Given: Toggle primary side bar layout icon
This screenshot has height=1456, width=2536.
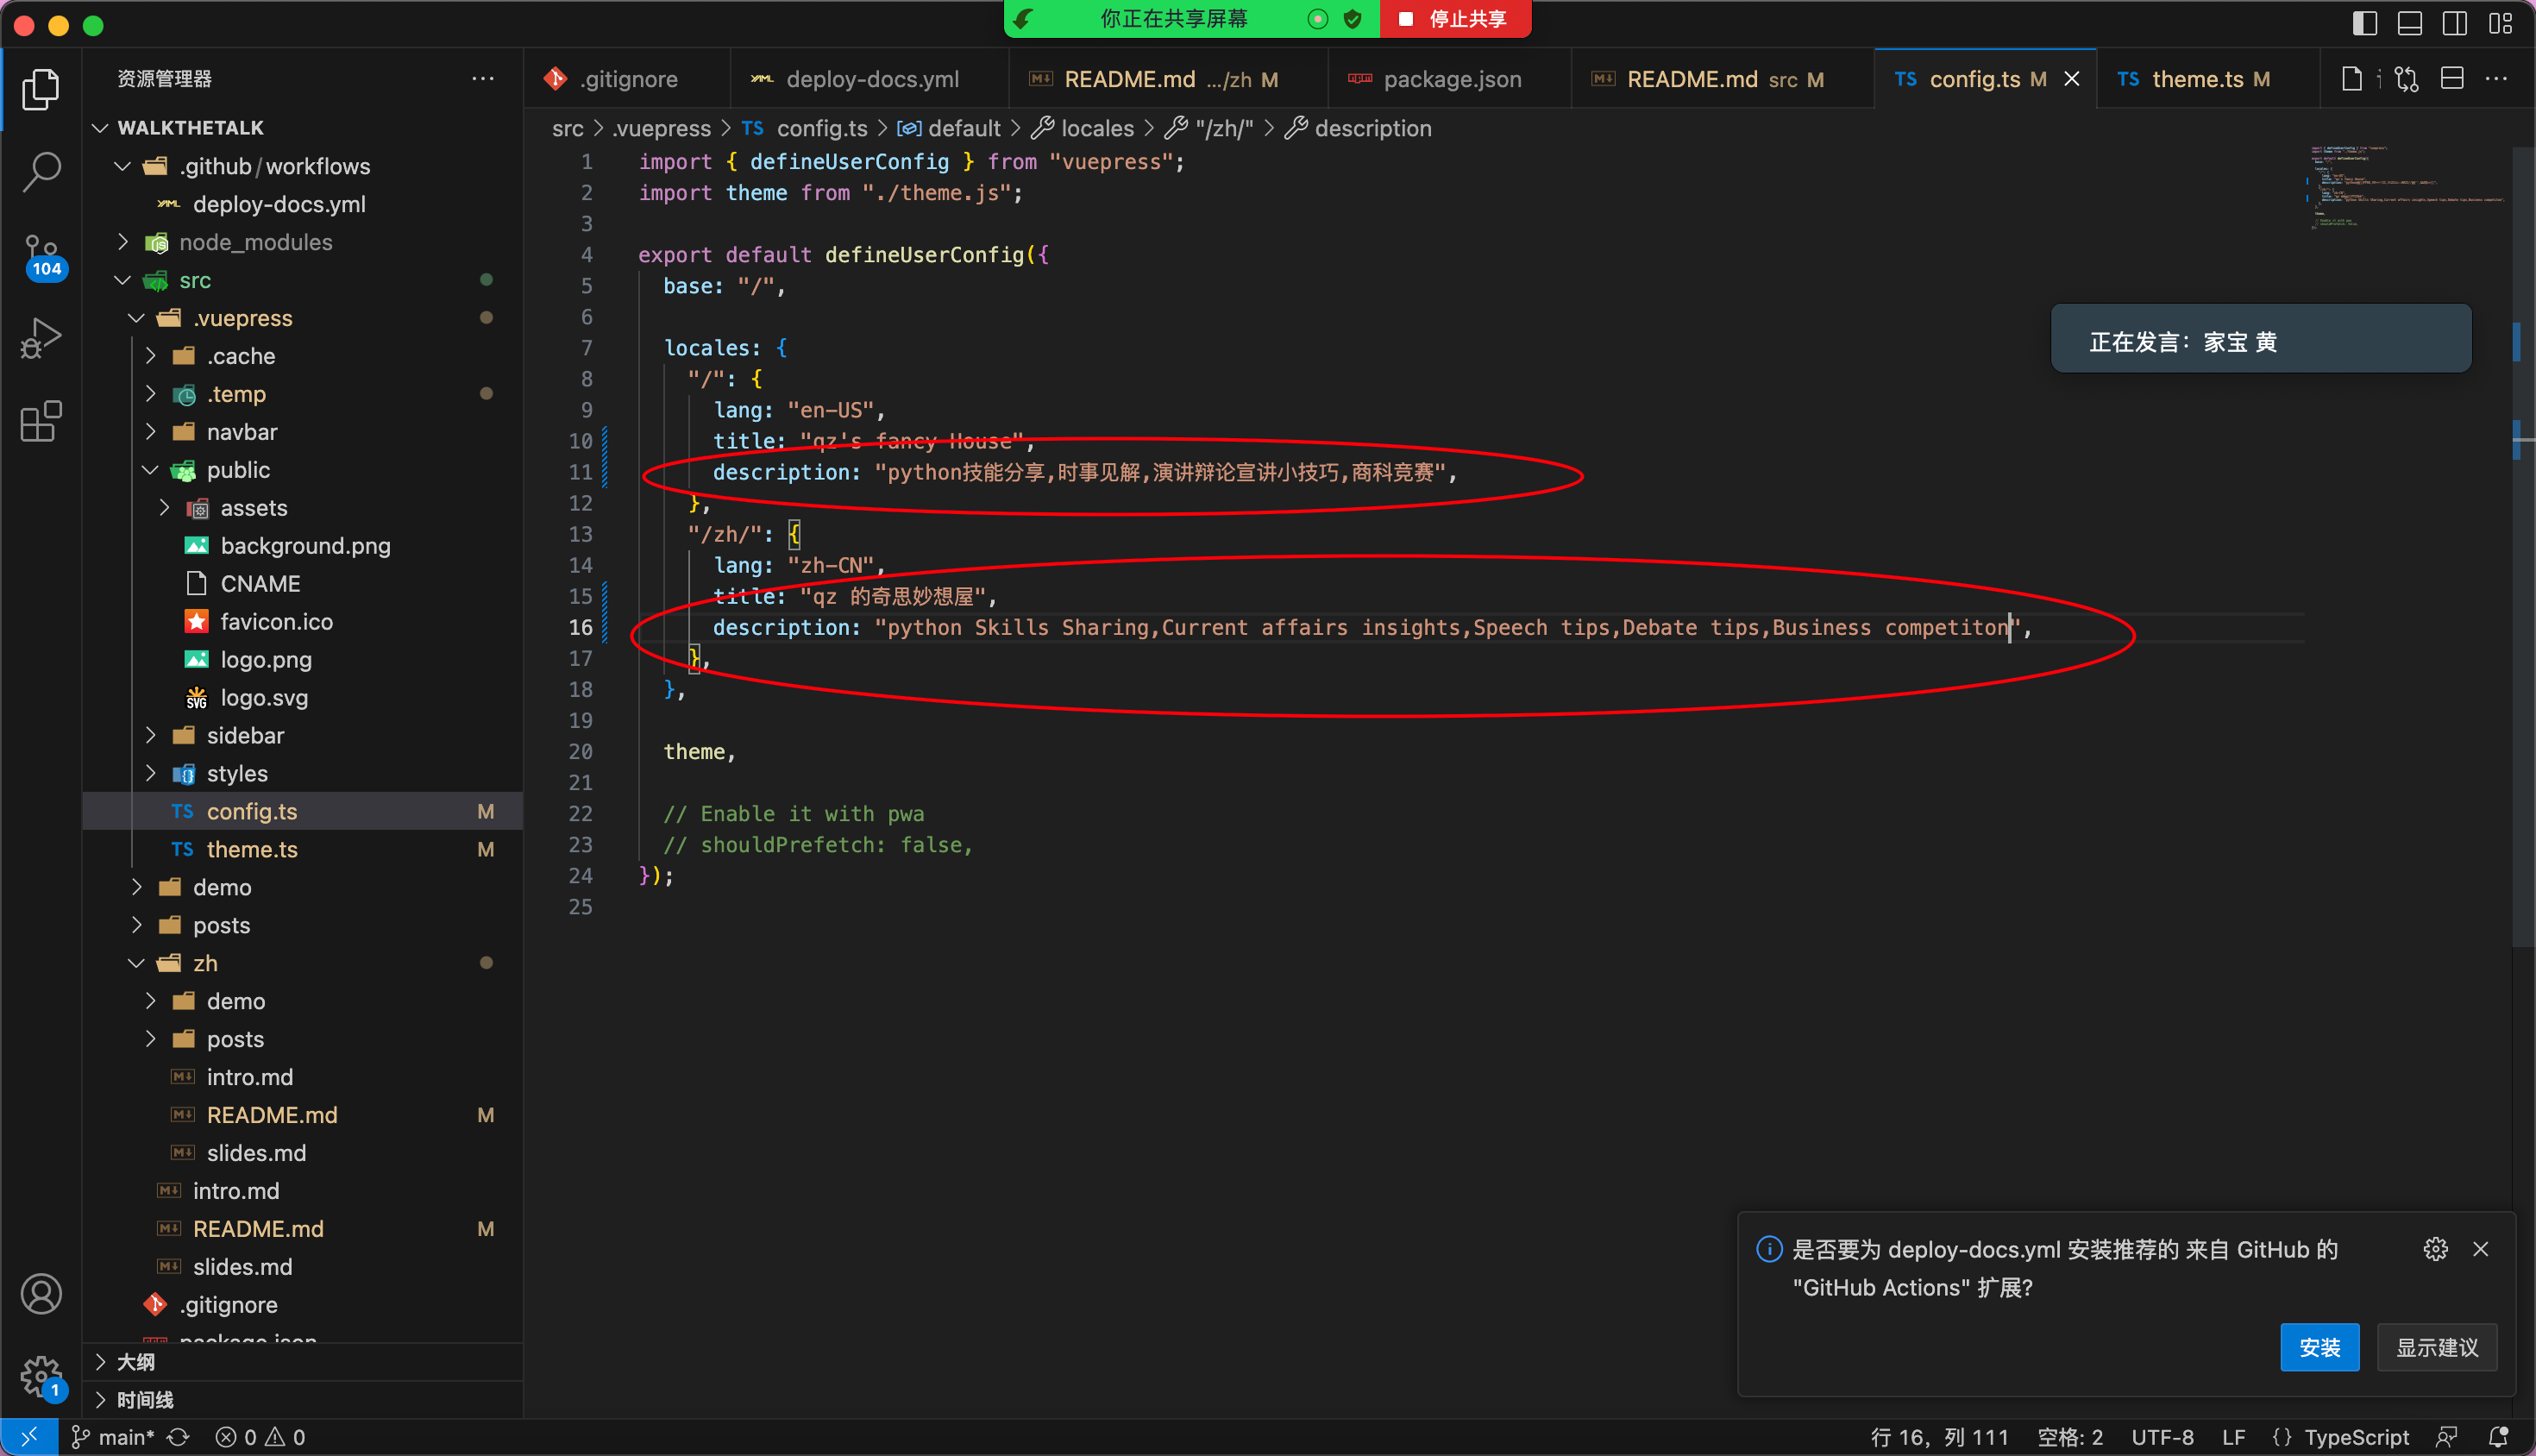Looking at the screenshot, I should (2364, 23).
